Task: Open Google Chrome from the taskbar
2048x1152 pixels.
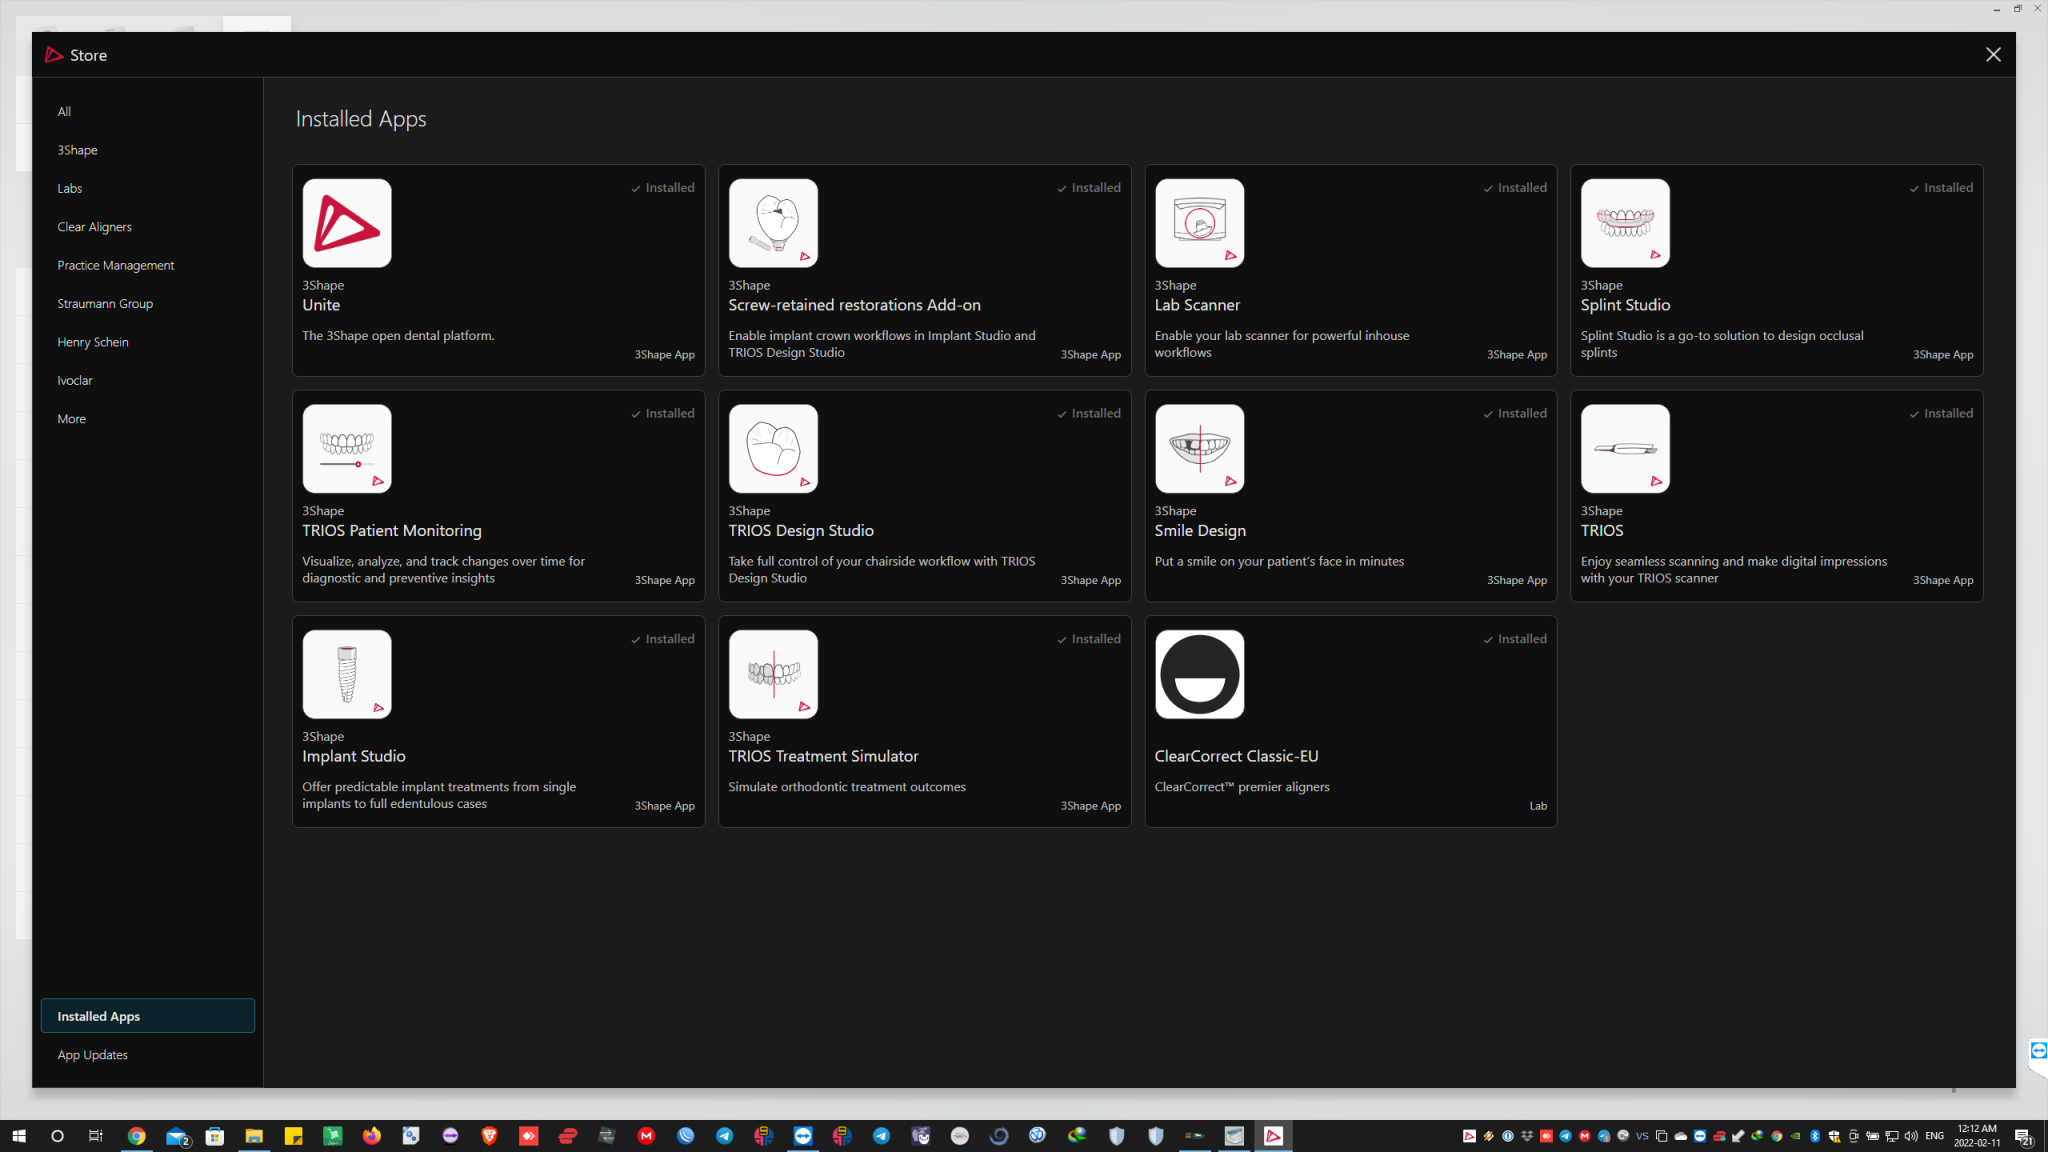Action: tap(137, 1136)
